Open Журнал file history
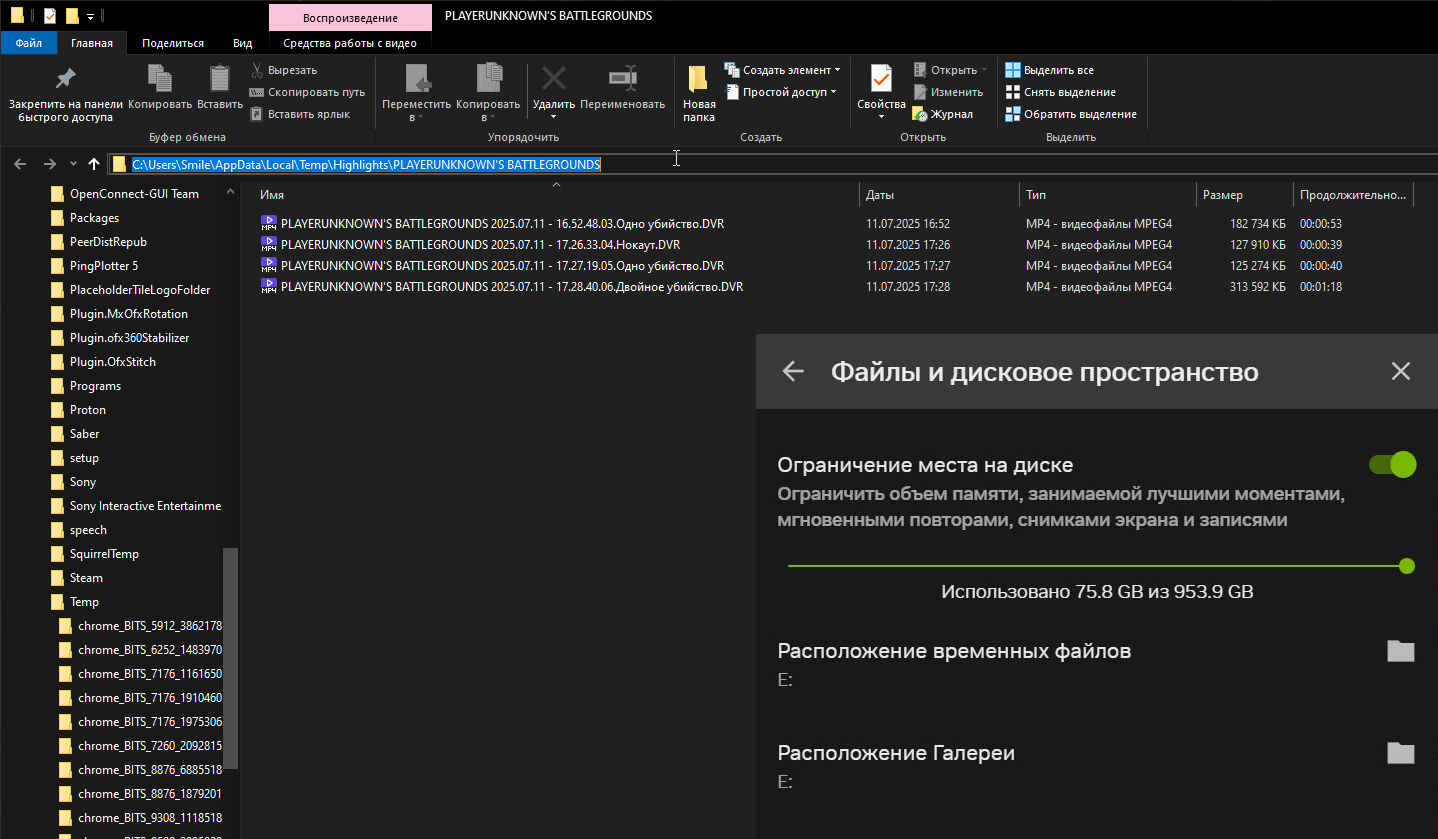This screenshot has width=1438, height=839. [942, 114]
